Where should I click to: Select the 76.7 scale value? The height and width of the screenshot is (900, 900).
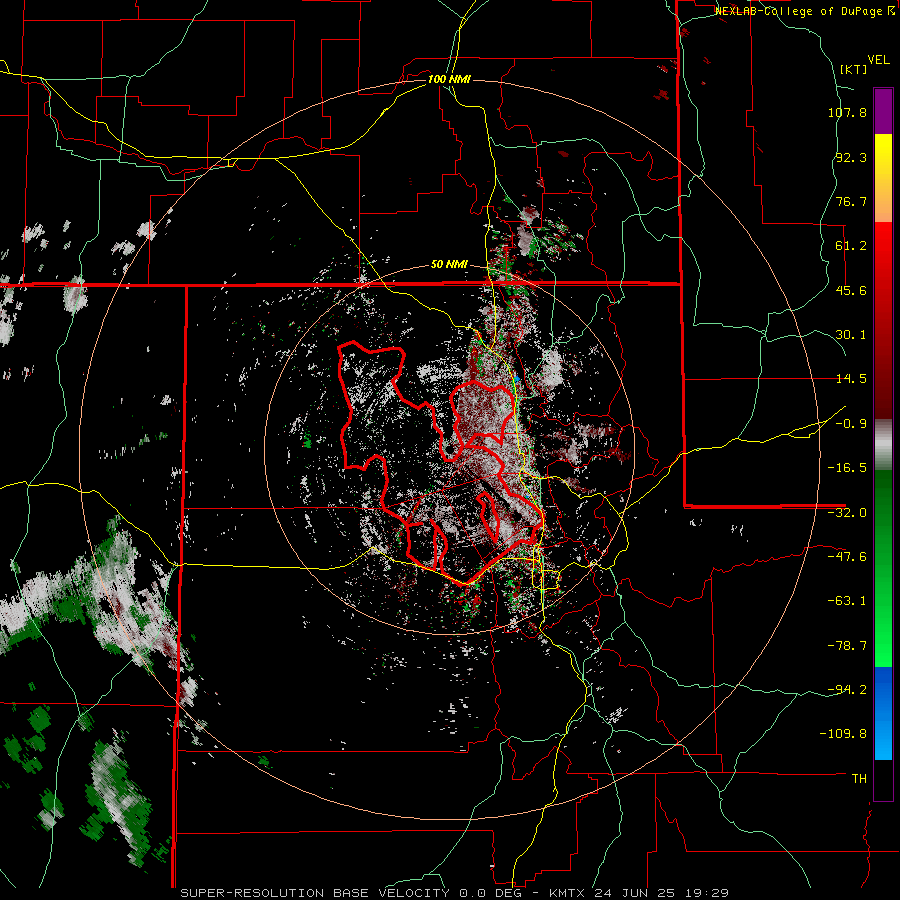click(x=851, y=201)
